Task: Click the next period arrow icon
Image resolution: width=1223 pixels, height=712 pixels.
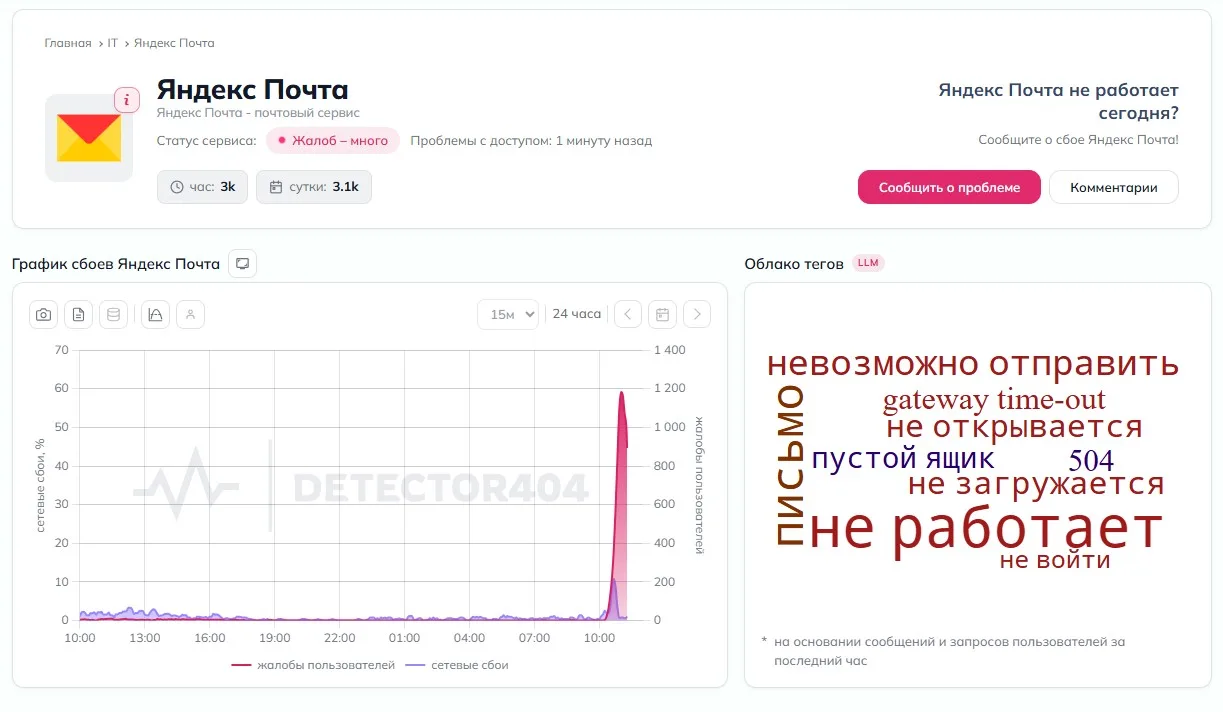Action: point(697,314)
